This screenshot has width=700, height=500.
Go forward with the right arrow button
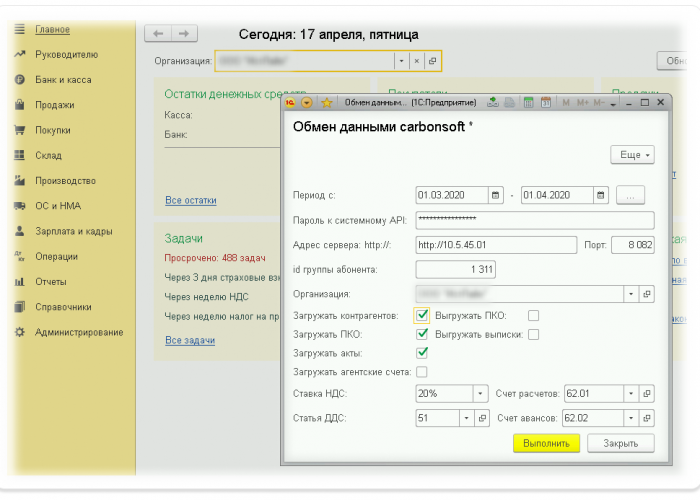[184, 33]
